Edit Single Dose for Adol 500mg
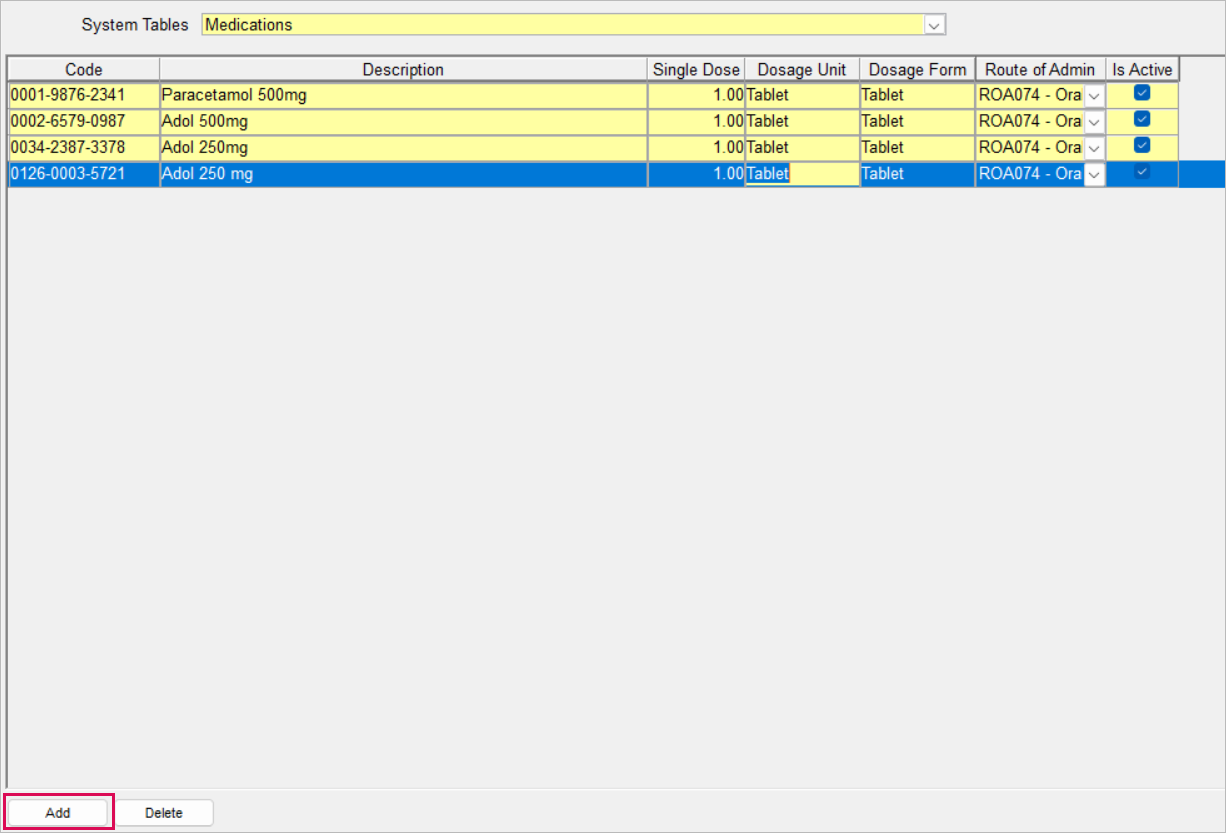 click(696, 121)
